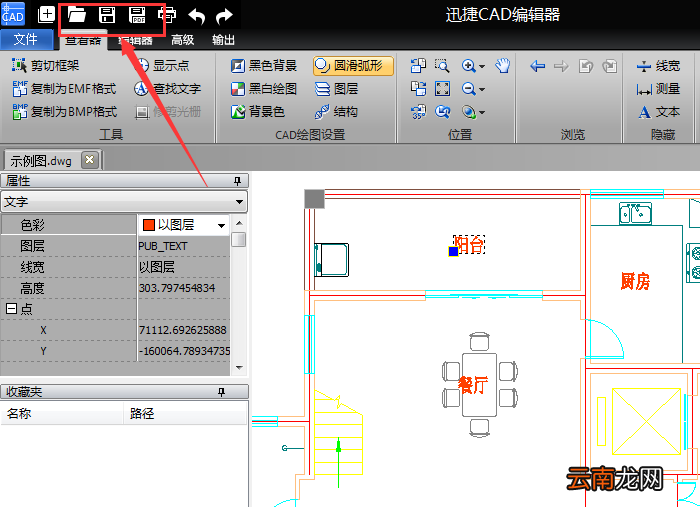This screenshot has width=700, height=507.
Task: Toggle 文本 text display
Action: pos(658,112)
